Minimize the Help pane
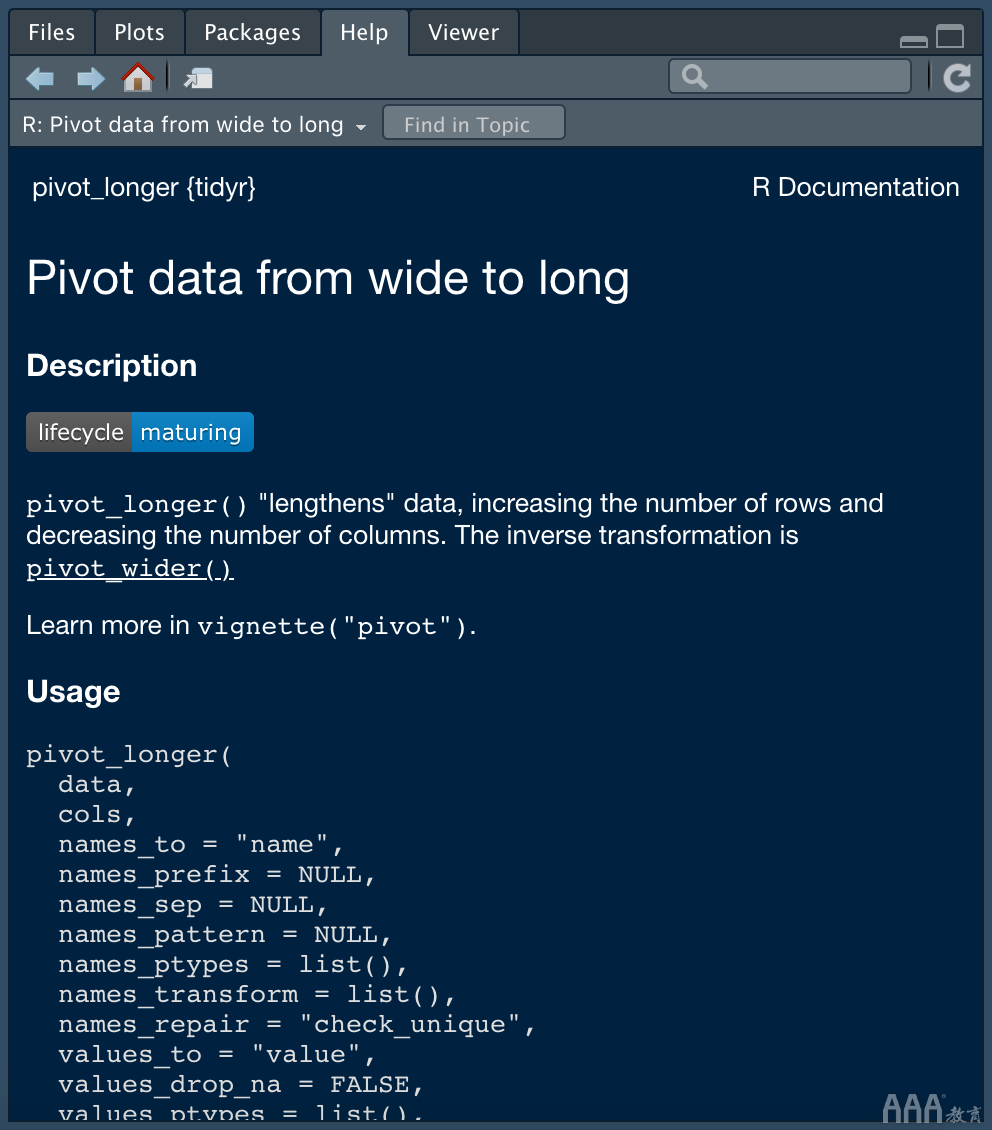The width and height of the screenshot is (992, 1130). coord(913,41)
